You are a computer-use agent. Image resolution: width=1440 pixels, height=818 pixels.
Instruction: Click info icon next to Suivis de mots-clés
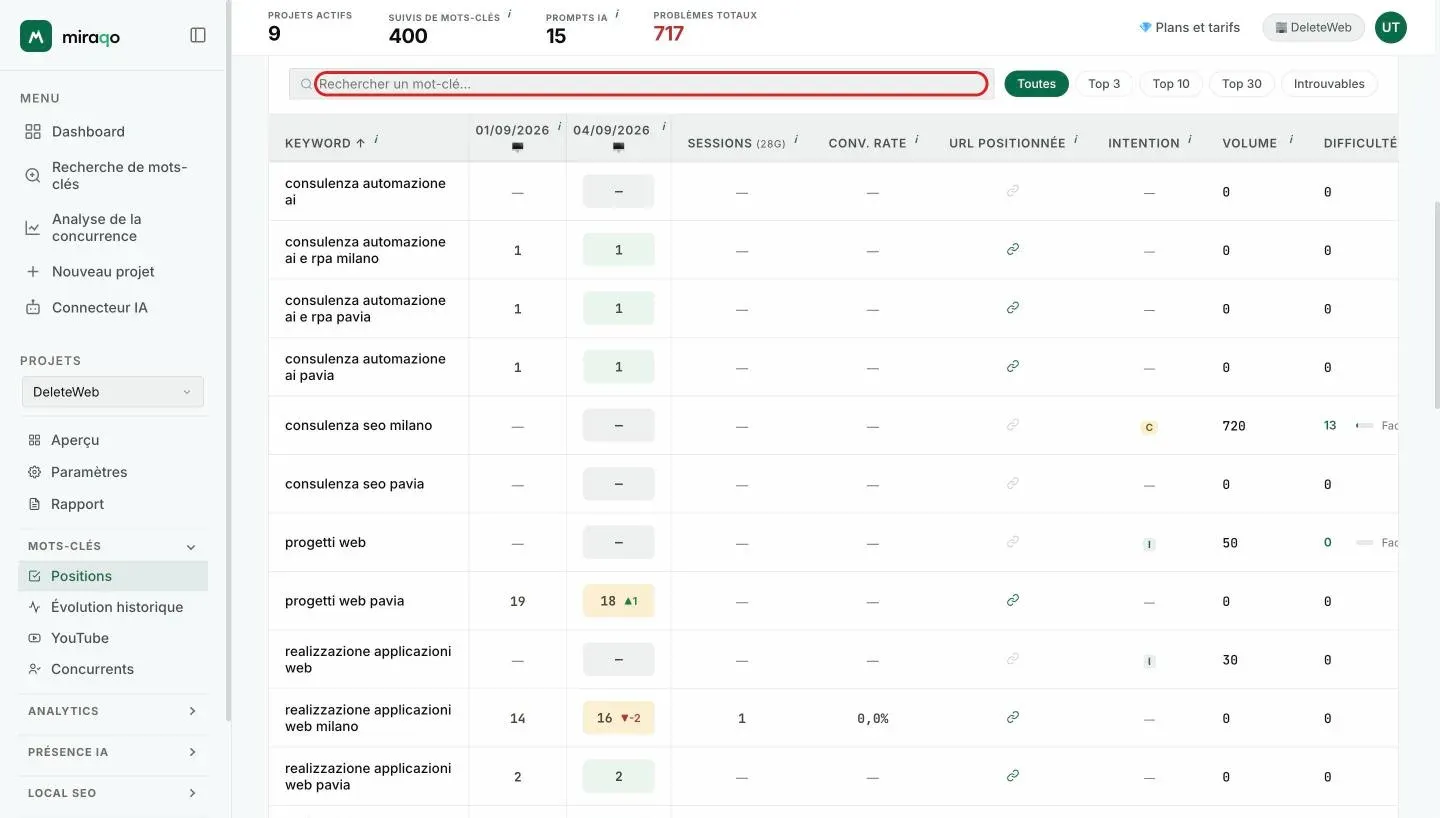pyautogui.click(x=510, y=14)
